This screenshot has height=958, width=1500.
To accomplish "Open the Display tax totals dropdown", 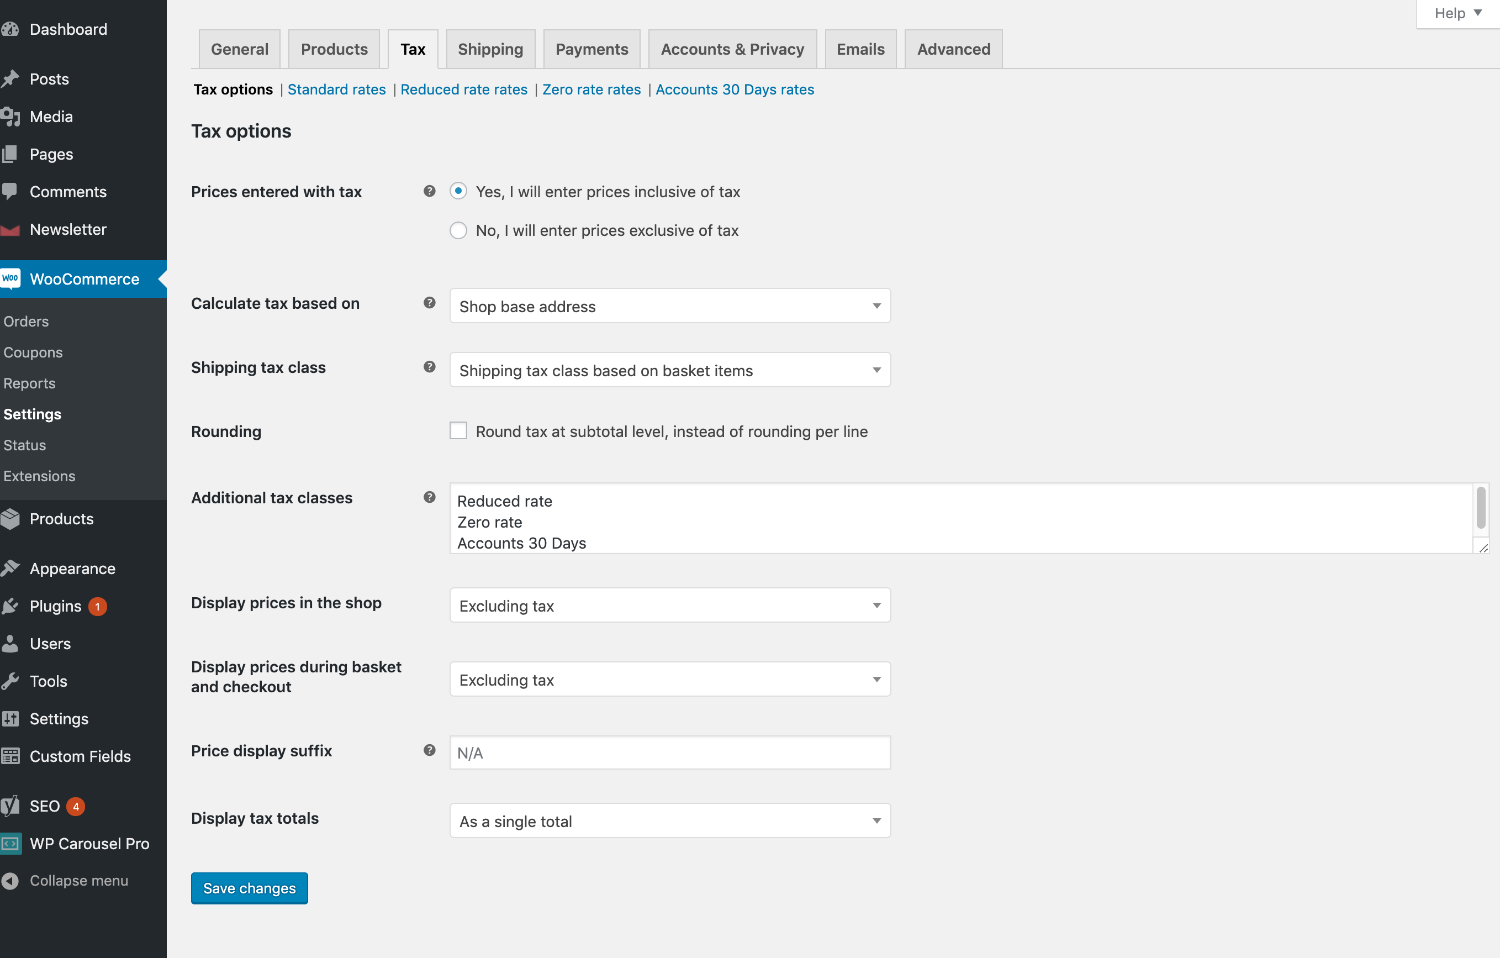I will (x=669, y=820).
